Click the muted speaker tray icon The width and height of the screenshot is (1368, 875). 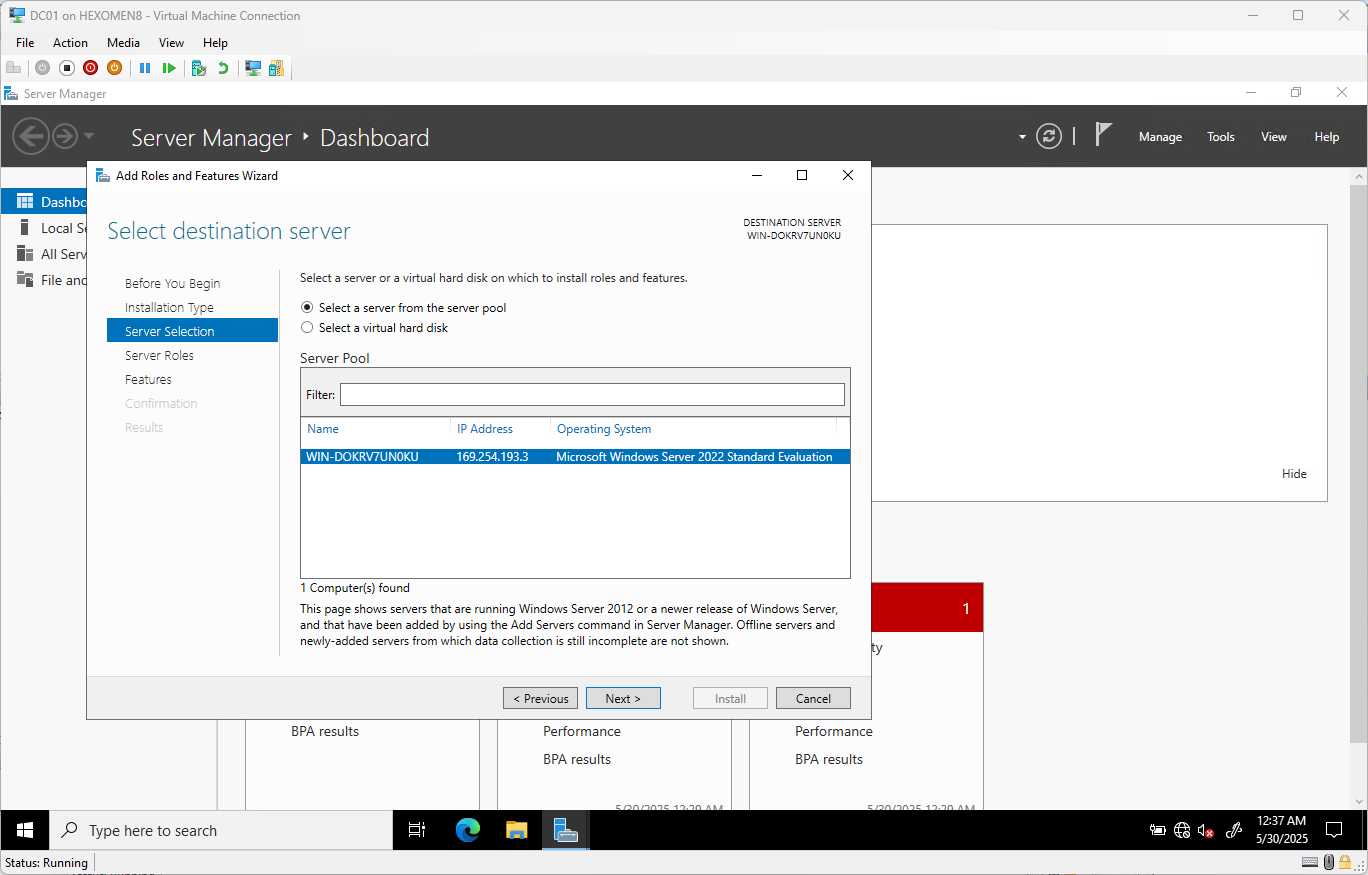[x=1206, y=830]
